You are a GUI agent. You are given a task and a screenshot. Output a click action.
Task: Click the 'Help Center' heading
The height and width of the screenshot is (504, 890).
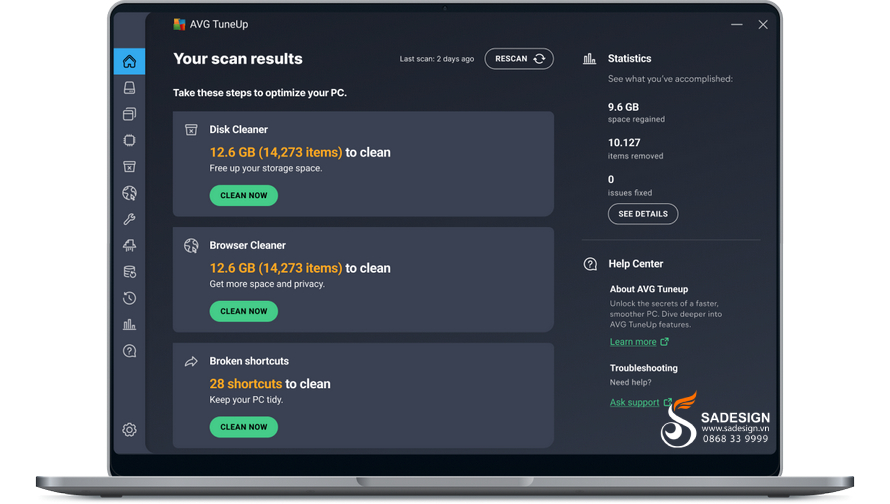click(x=636, y=264)
